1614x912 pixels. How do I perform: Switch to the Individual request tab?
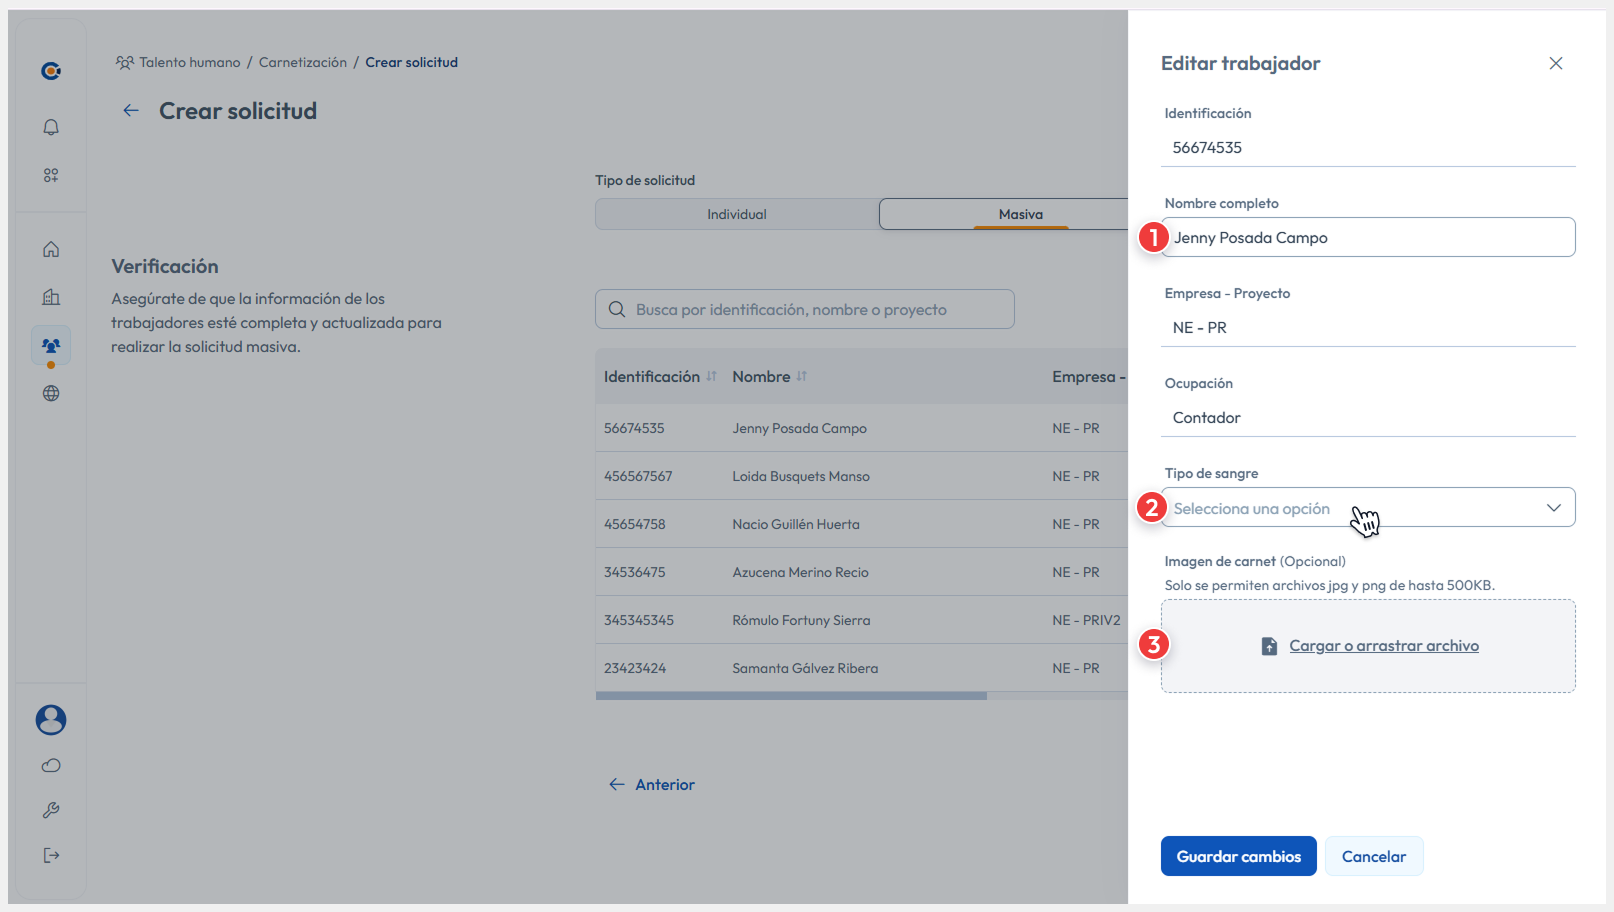click(x=736, y=214)
